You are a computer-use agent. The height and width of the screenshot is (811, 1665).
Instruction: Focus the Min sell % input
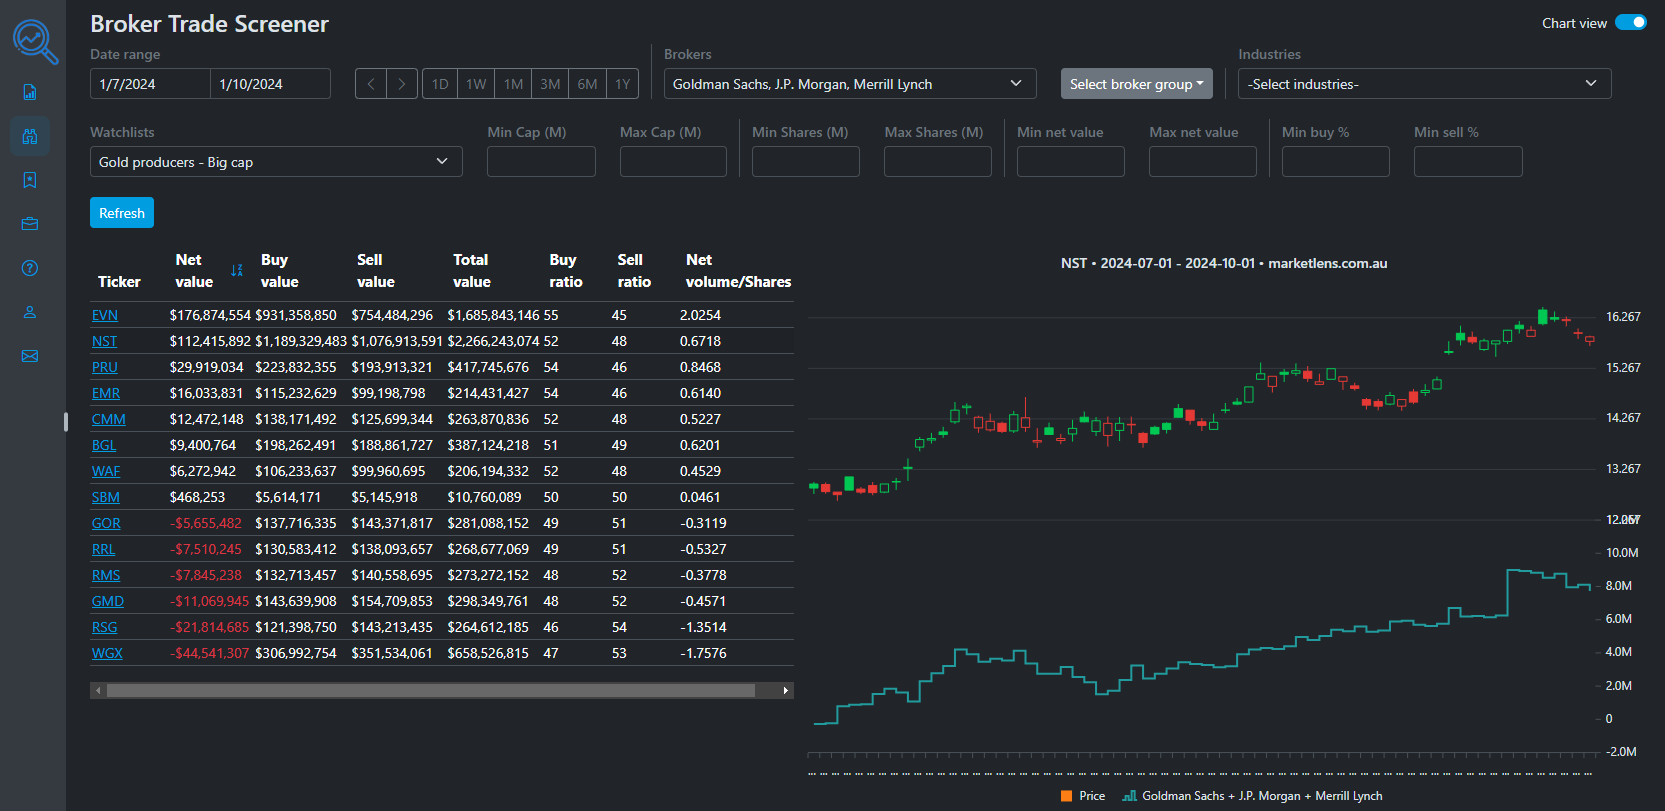(x=1468, y=162)
